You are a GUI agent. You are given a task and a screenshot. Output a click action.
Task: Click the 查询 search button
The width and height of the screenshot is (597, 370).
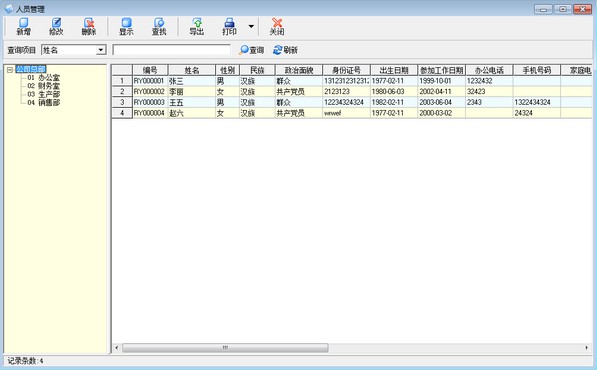click(x=252, y=50)
